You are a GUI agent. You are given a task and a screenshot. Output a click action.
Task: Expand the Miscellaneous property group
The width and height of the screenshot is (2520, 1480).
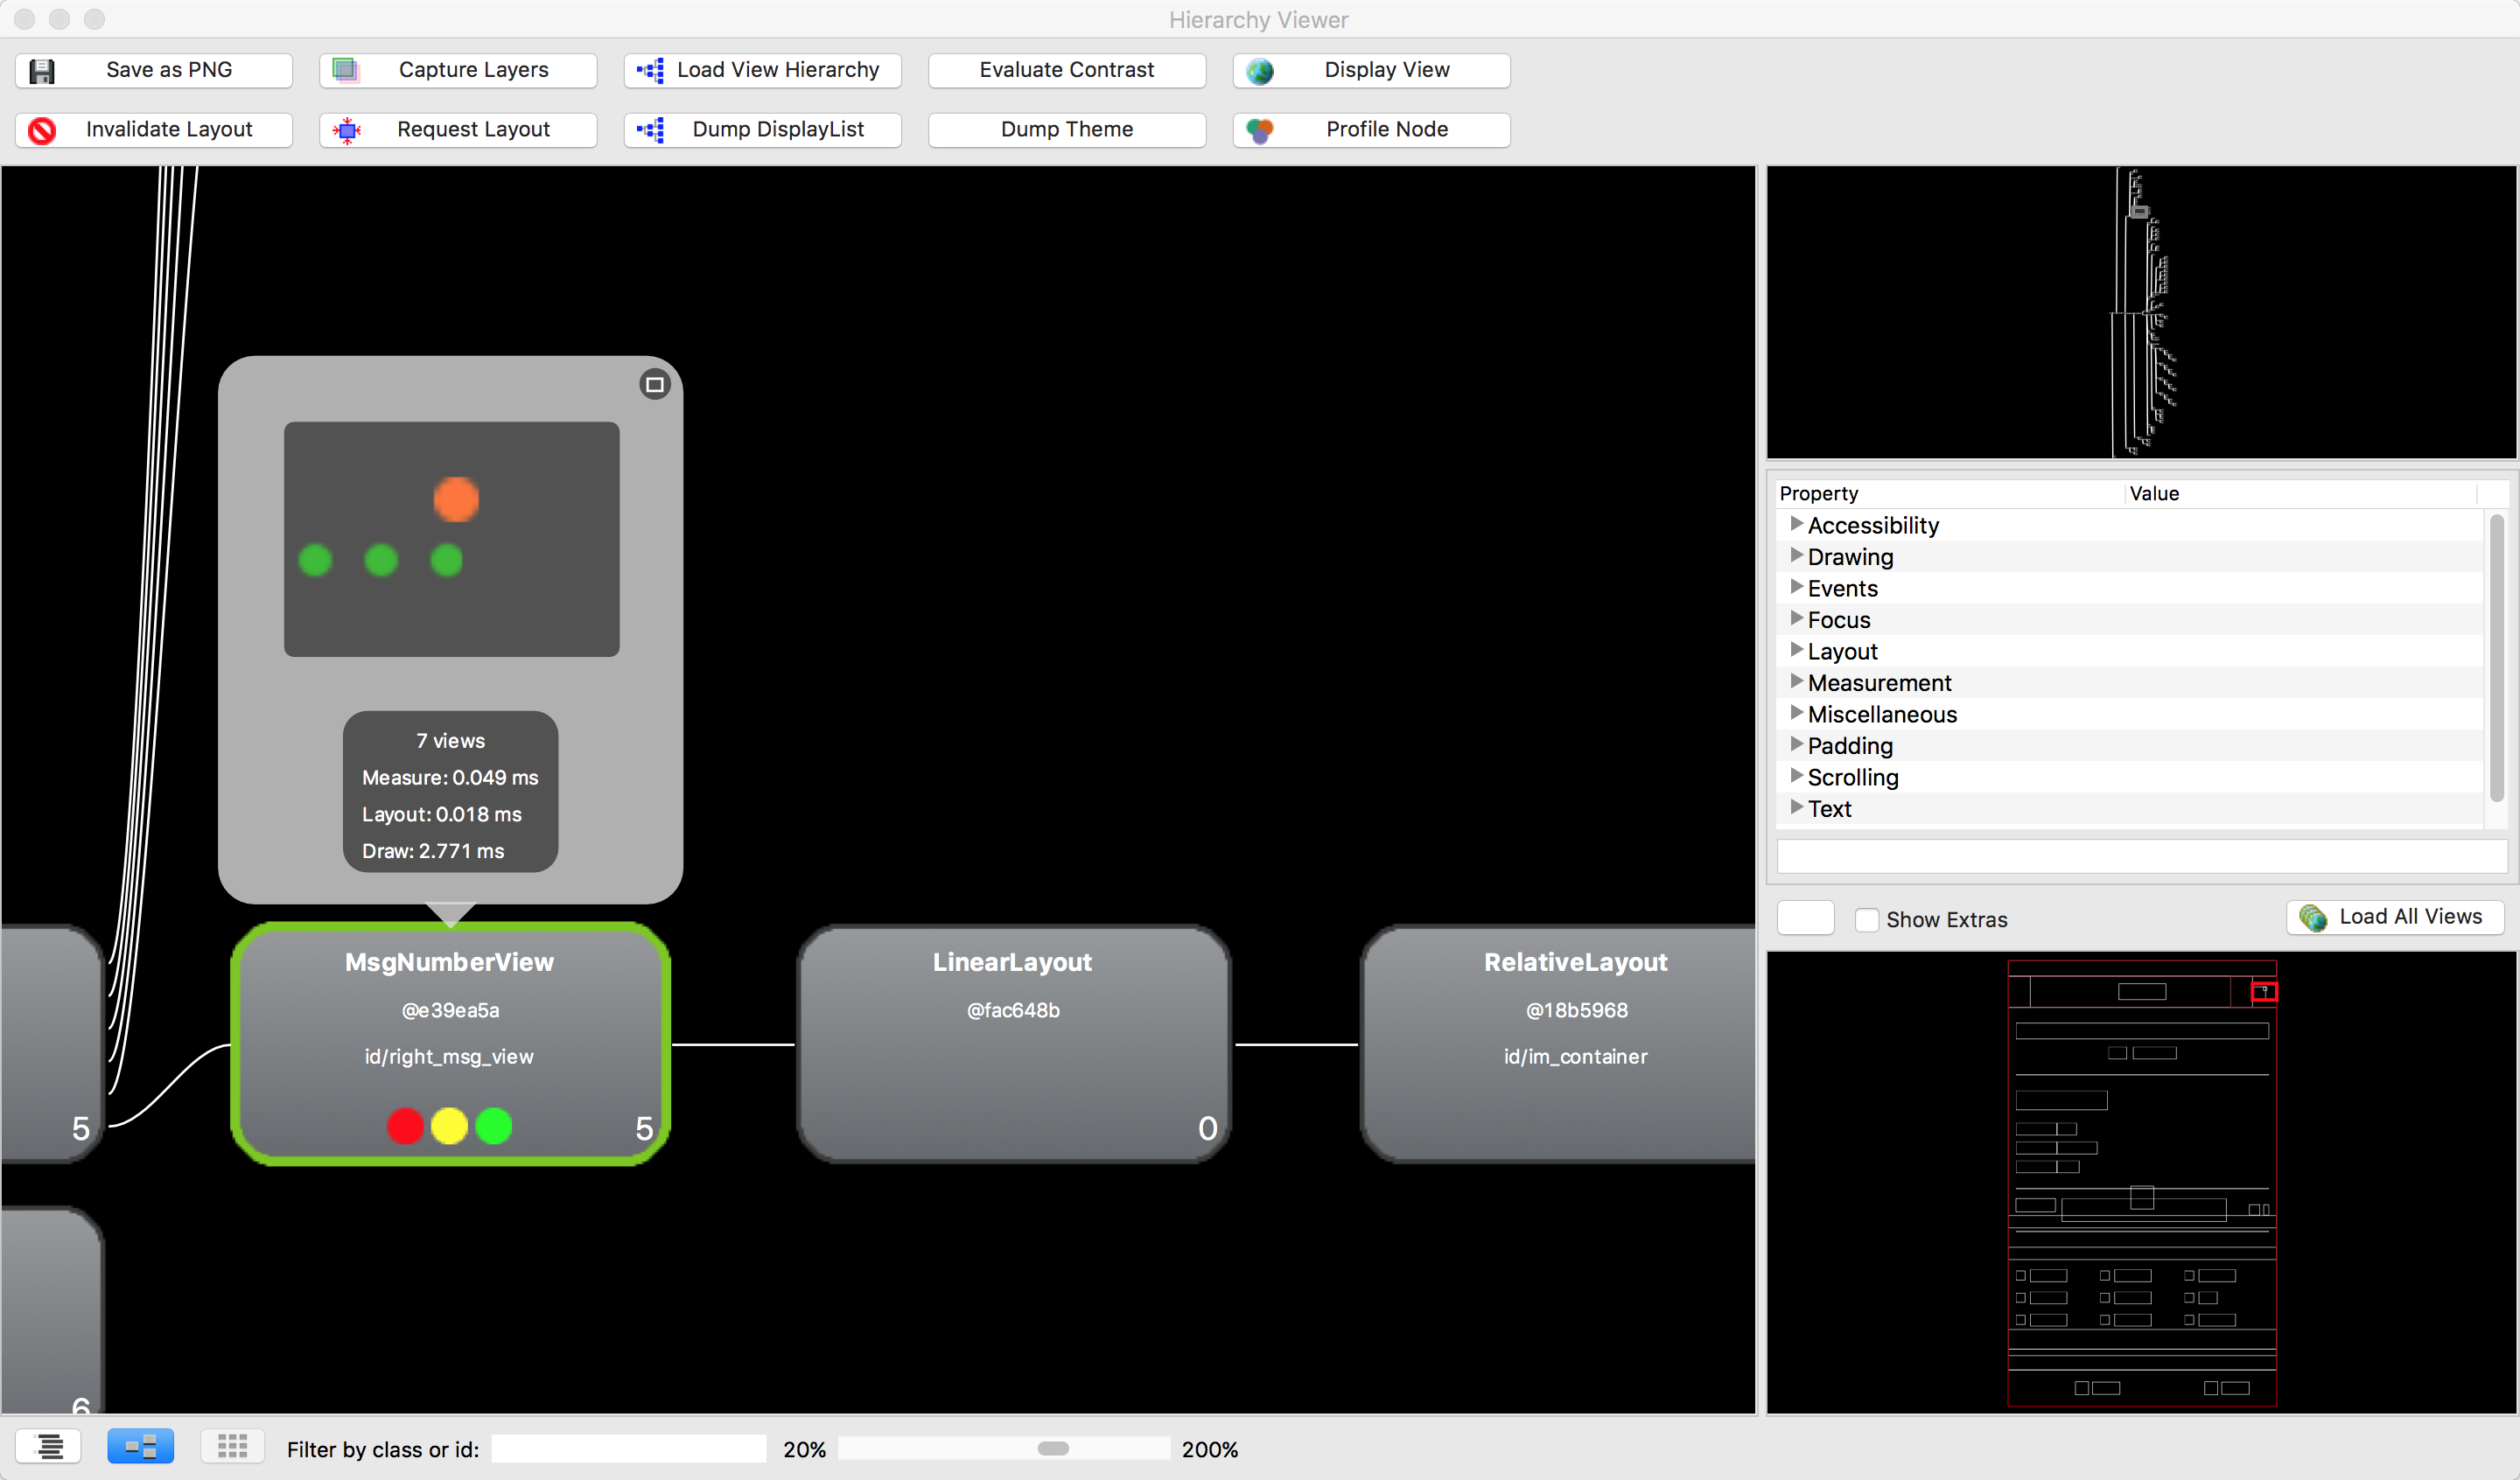pyautogui.click(x=1796, y=713)
